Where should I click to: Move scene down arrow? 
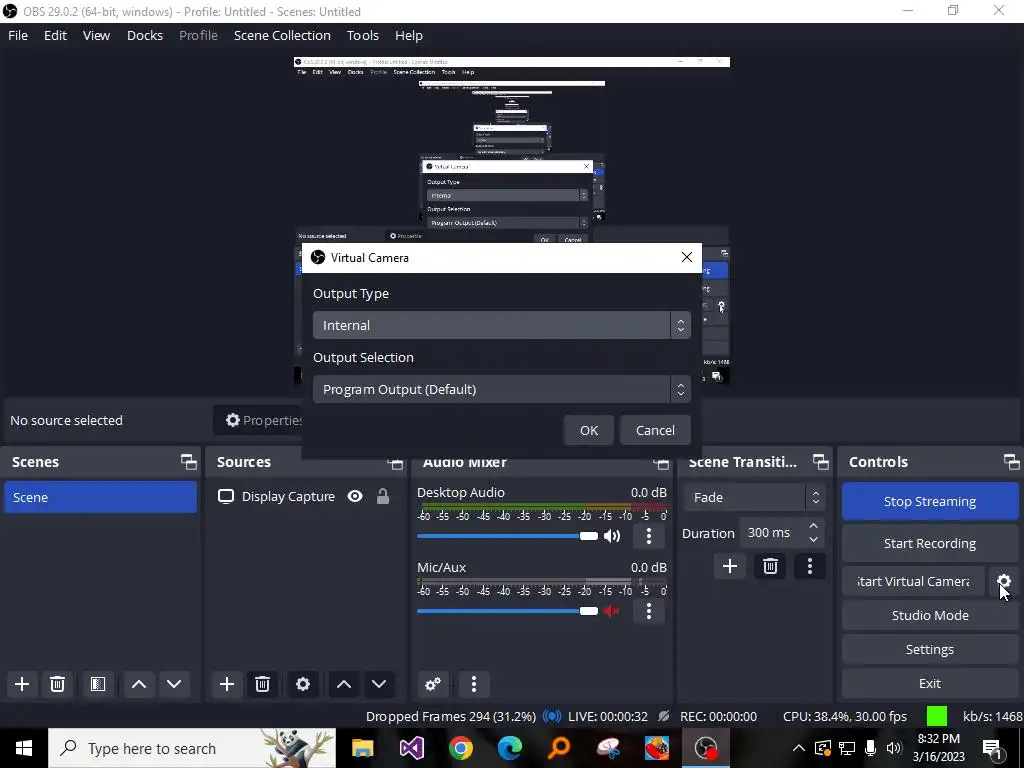pyautogui.click(x=174, y=684)
